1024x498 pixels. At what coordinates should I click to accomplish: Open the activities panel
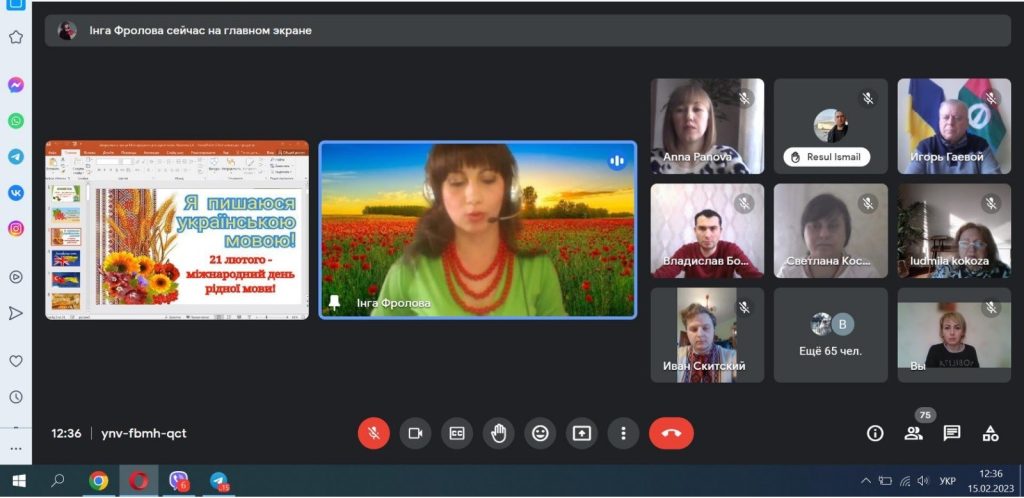(990, 433)
